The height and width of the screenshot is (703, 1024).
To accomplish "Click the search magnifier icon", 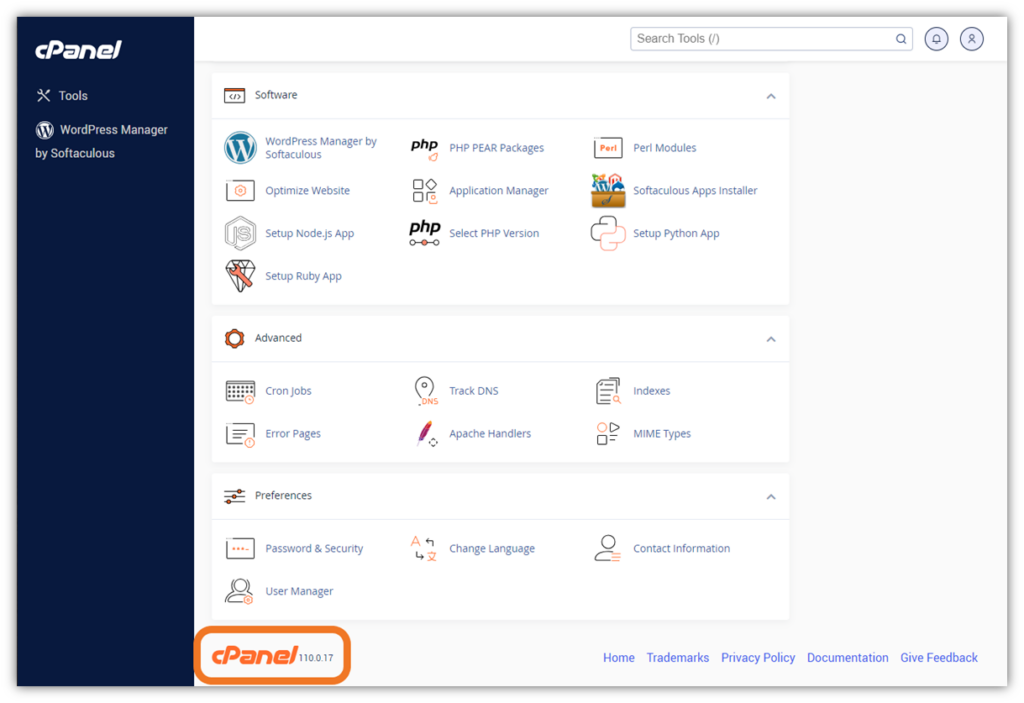I will tap(901, 39).
